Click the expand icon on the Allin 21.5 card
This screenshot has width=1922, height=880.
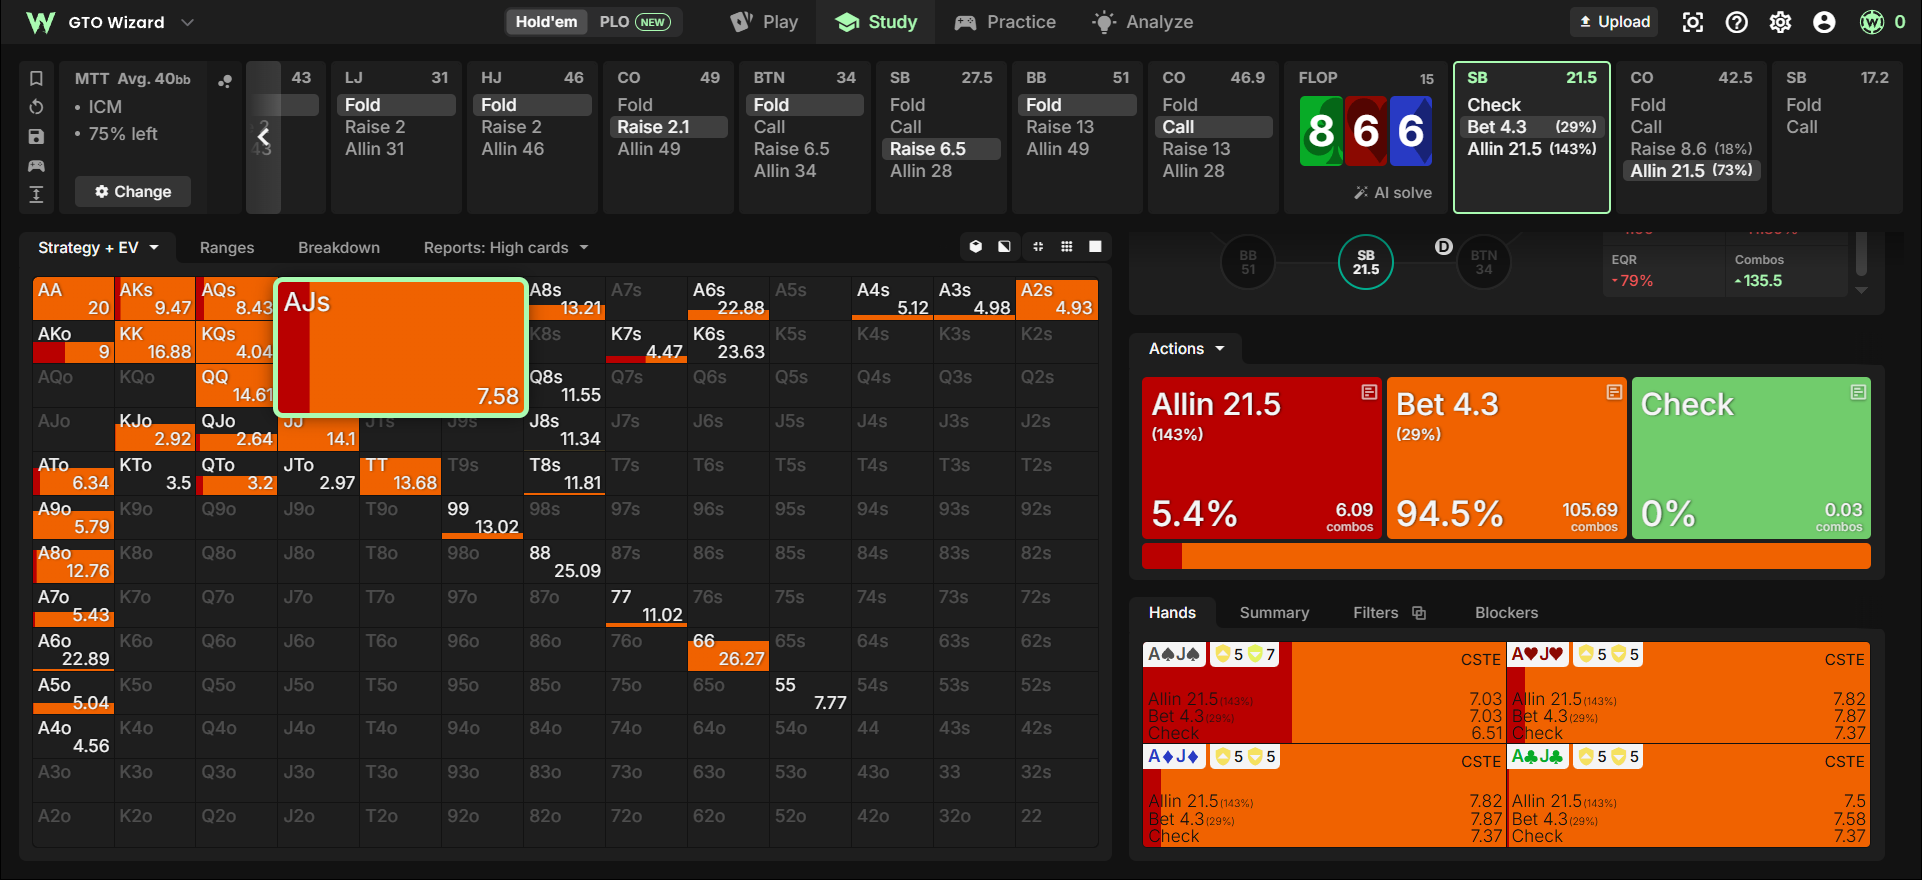1369,392
